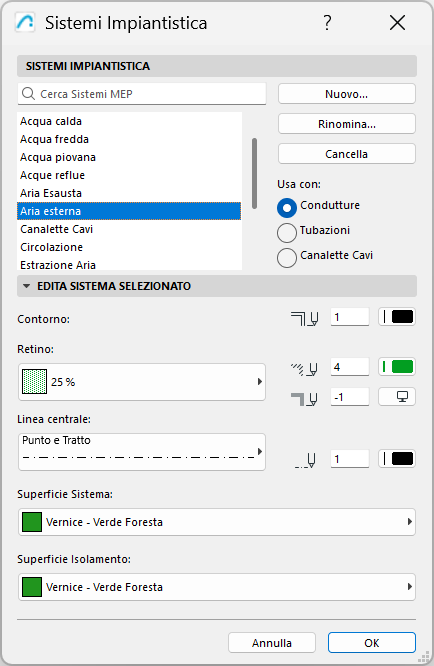The height and width of the screenshot is (666, 434).
Task: Select Acqua fredda in the systems list
Action: coord(129,139)
